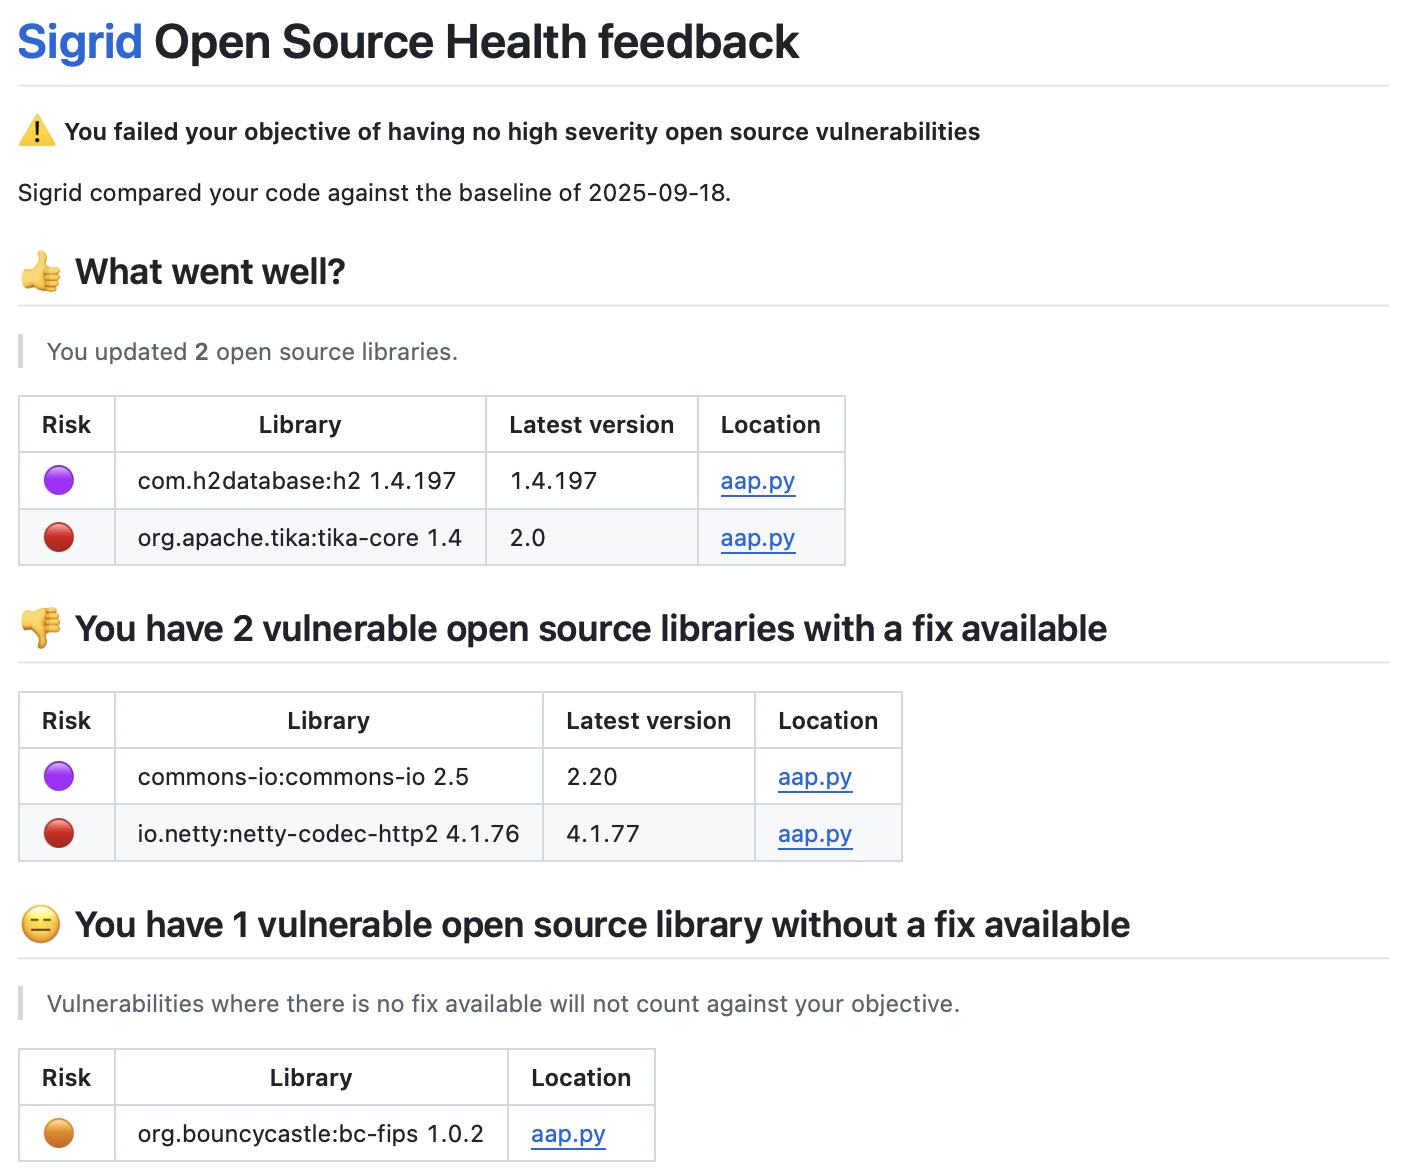Click red risk dot for netty-codec-http2
Screen dimensions: 1404x1176
pyautogui.click(x=59, y=834)
